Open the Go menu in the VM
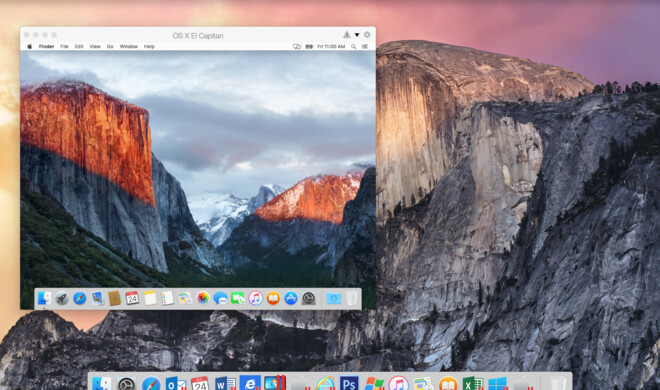The height and width of the screenshot is (390, 660). (110, 47)
